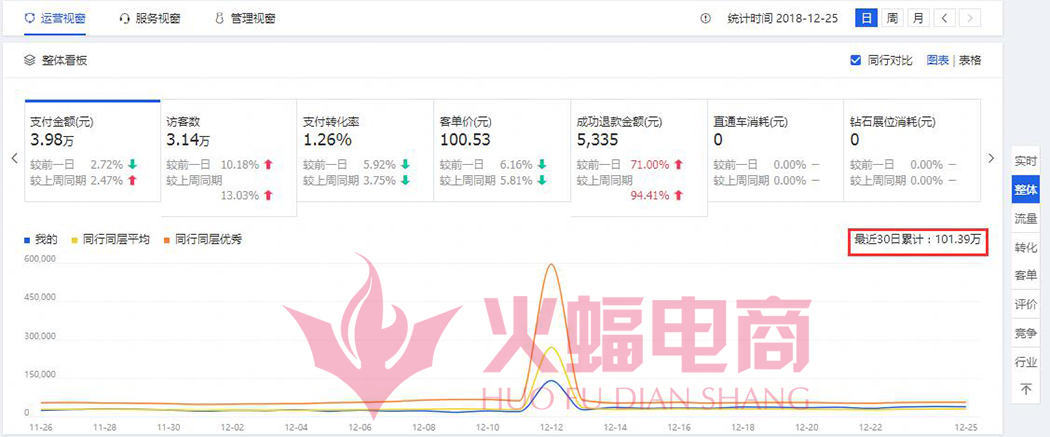Image resolution: width=1050 pixels, height=437 pixels.
Task: Switch to the 服务视窗 tab
Action: [x=150, y=18]
